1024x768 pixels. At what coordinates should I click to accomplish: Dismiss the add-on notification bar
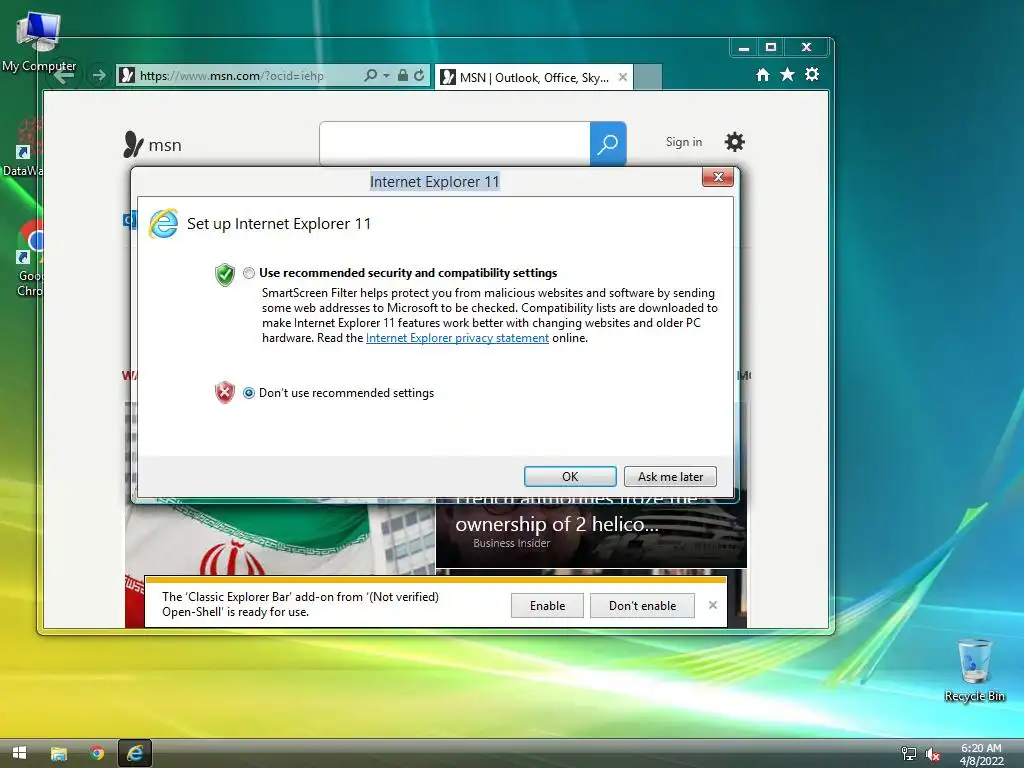pos(712,605)
